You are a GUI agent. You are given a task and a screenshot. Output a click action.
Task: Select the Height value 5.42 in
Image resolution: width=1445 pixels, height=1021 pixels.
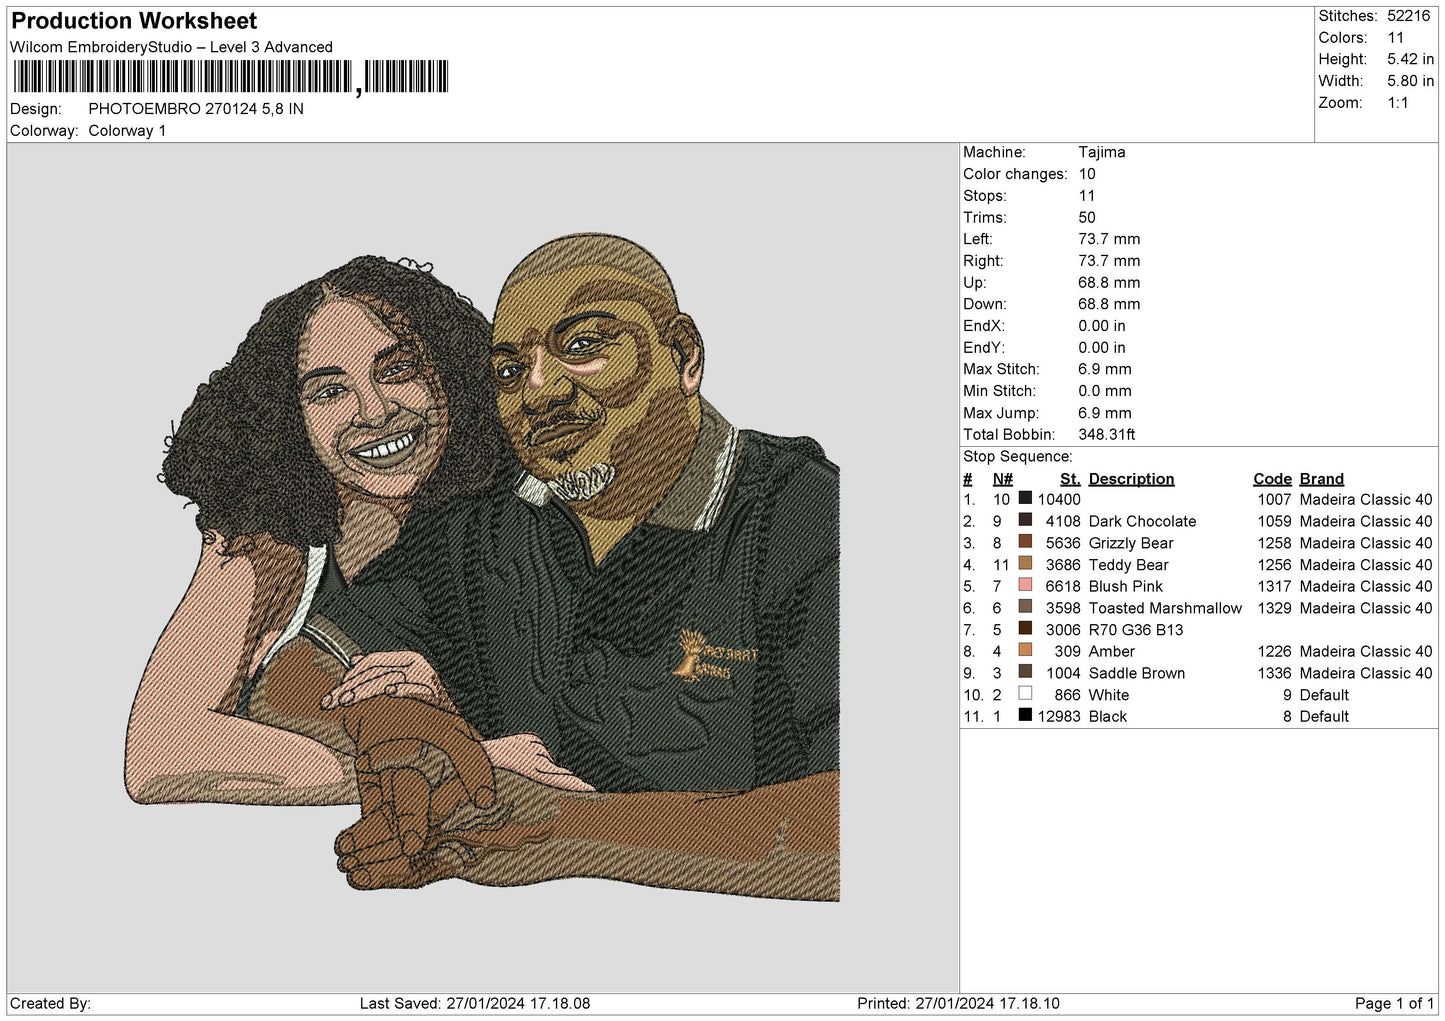point(1410,60)
